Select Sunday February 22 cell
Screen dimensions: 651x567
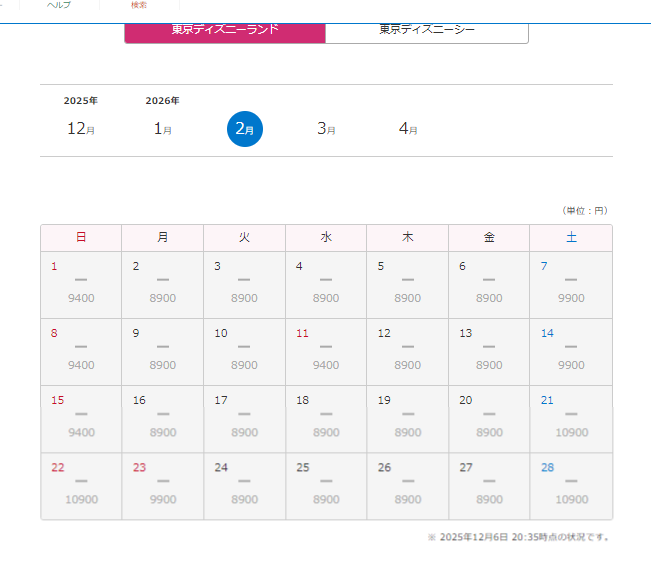click(81, 486)
